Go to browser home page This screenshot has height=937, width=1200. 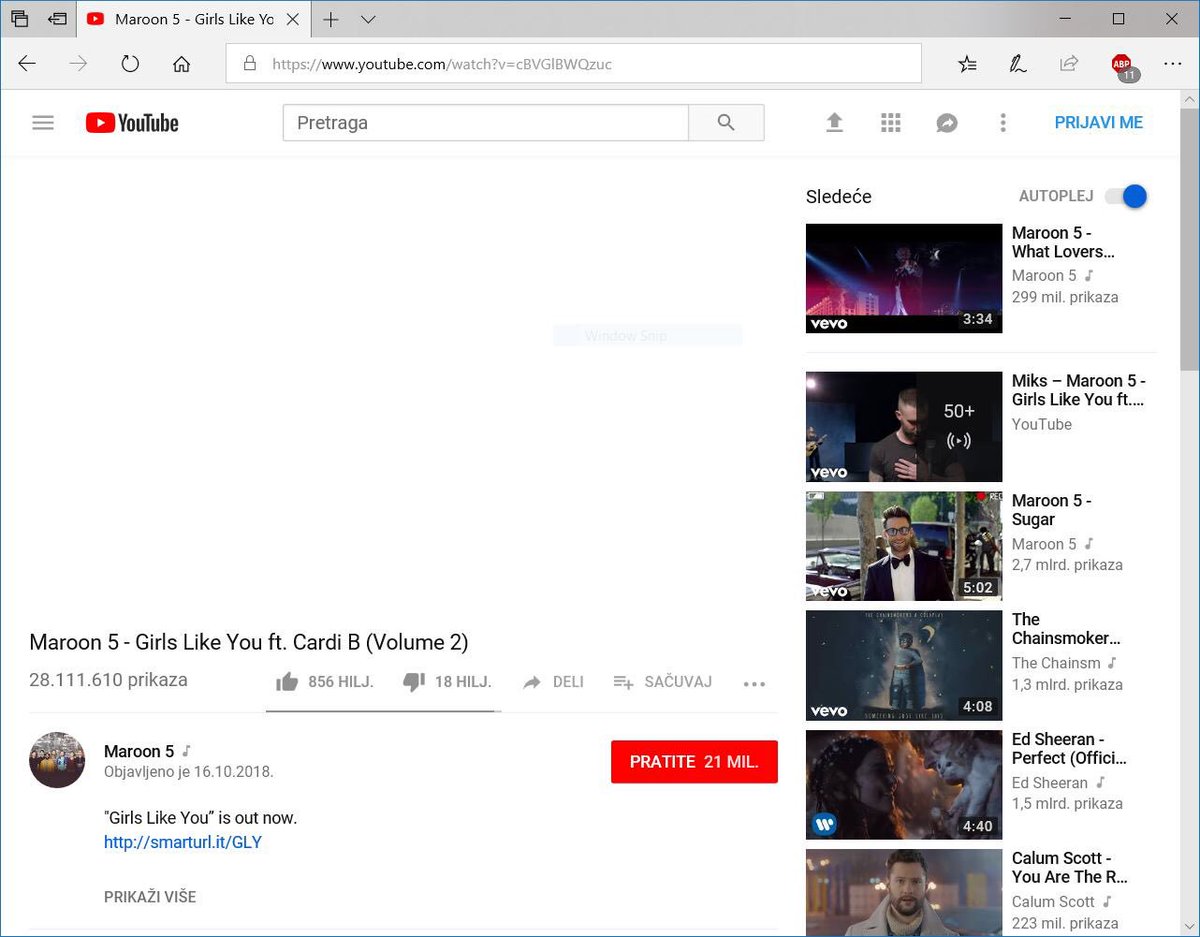coord(181,64)
